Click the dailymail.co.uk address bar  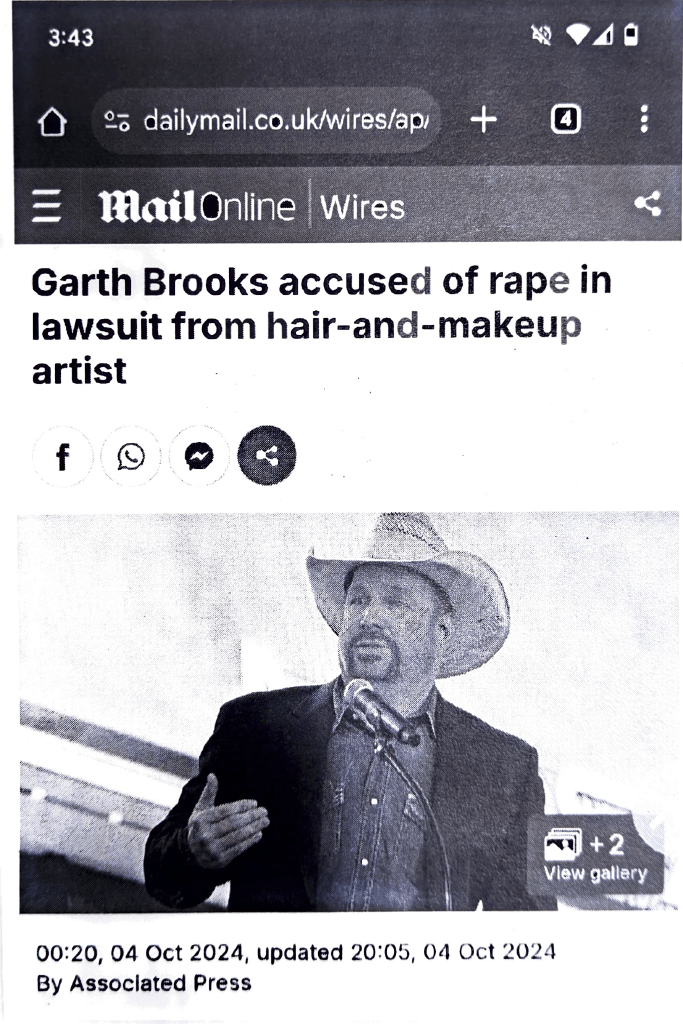(x=266, y=121)
